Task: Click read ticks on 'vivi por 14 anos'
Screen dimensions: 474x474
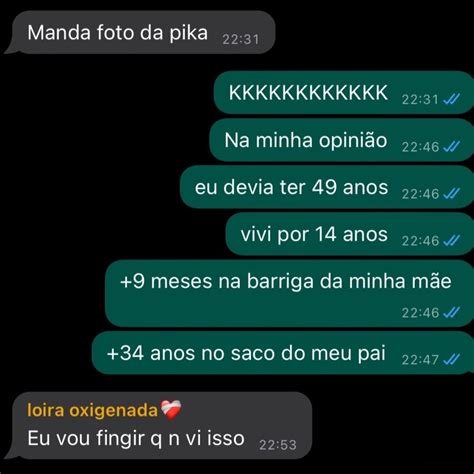Action: click(x=451, y=241)
